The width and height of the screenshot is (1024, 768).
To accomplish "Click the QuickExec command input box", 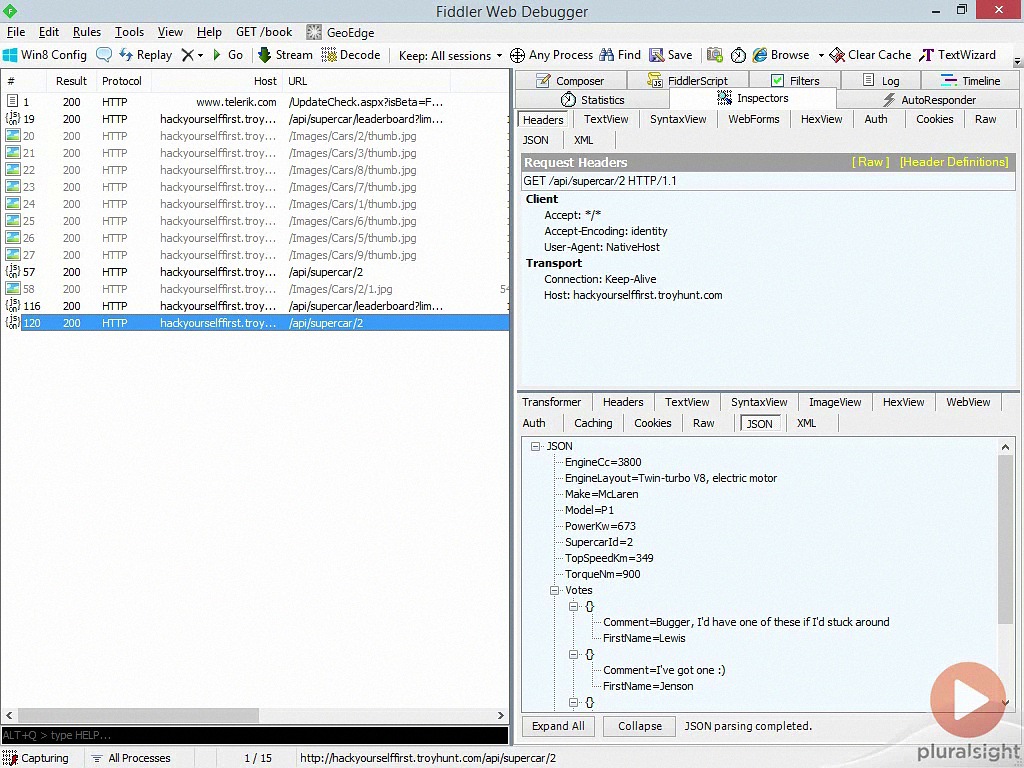I will (x=255, y=735).
